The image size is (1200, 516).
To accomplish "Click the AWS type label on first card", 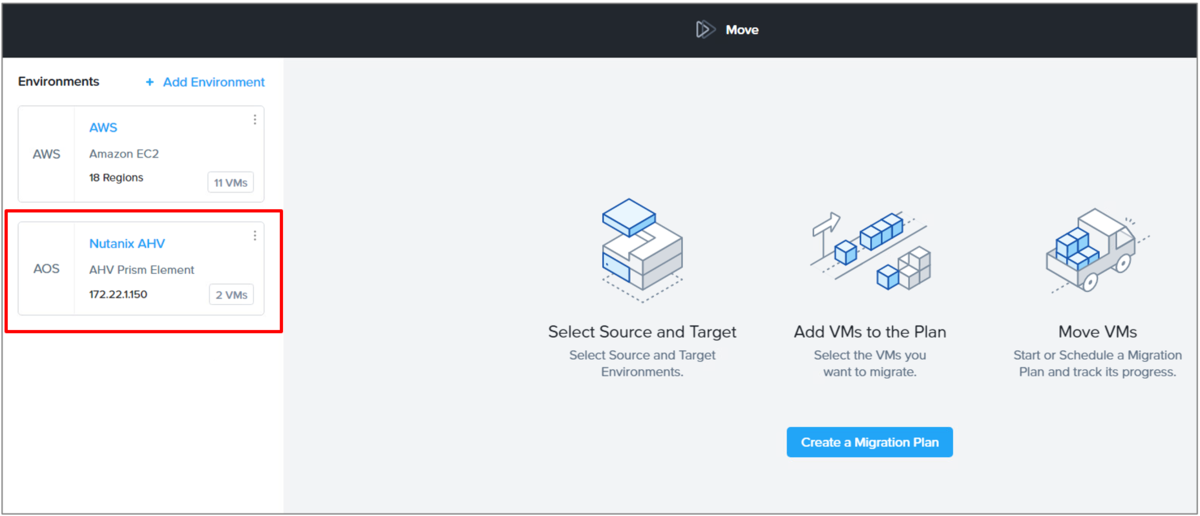I will [47, 154].
